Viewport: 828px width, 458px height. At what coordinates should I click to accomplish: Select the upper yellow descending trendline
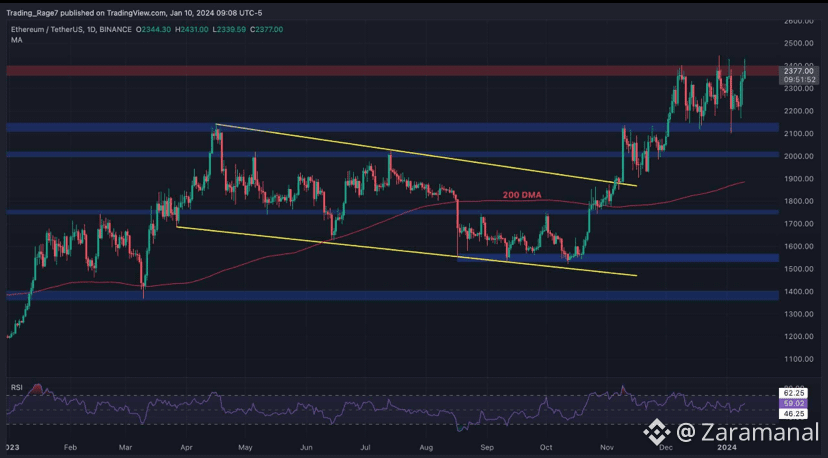click(x=426, y=155)
